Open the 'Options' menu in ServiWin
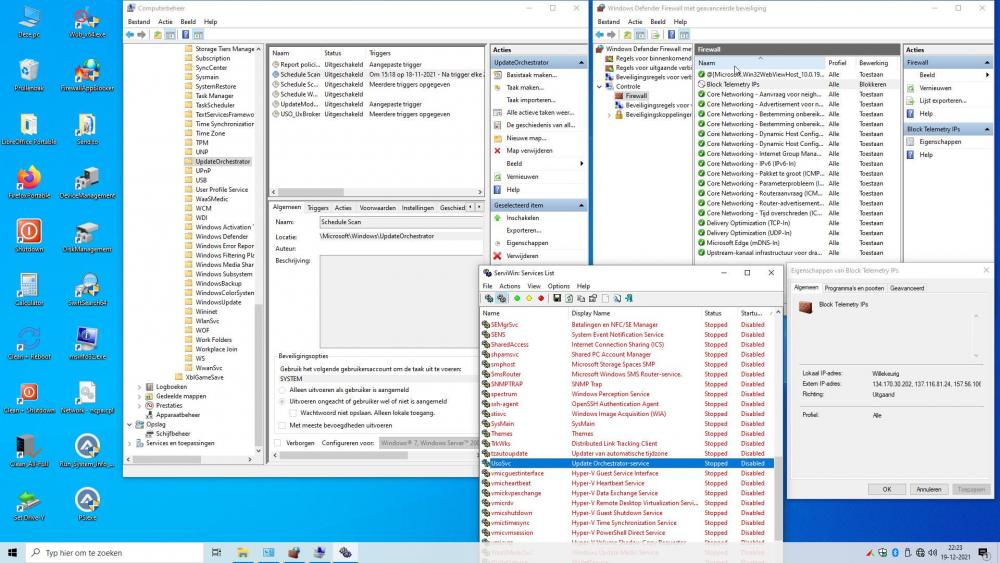Viewport: 1000px width, 563px height. click(558, 286)
